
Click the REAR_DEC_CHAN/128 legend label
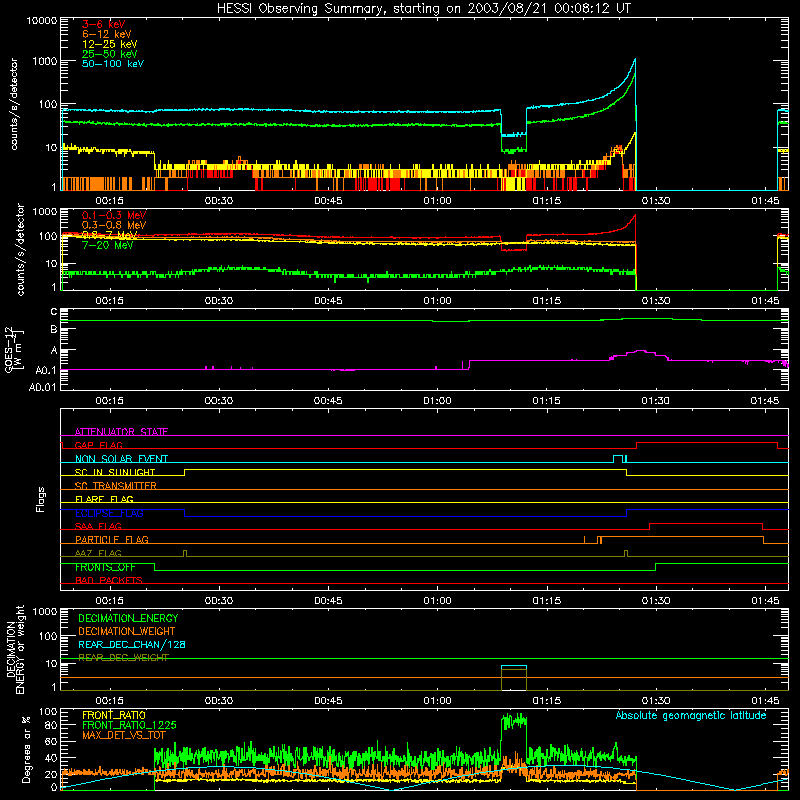point(132,644)
